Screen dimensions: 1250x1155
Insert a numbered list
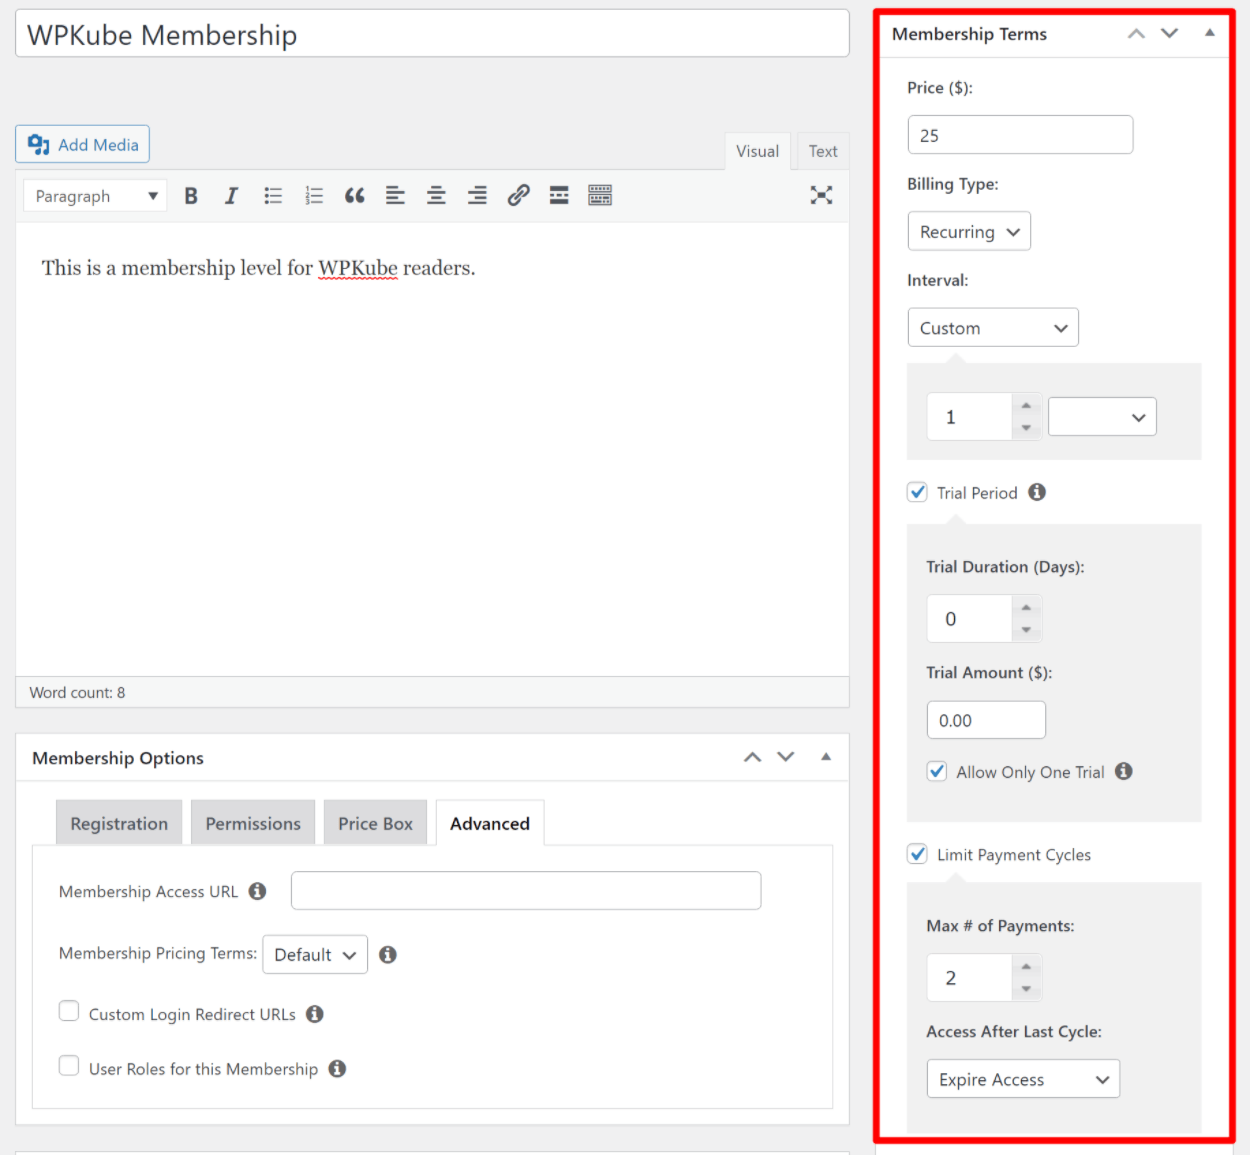(314, 196)
